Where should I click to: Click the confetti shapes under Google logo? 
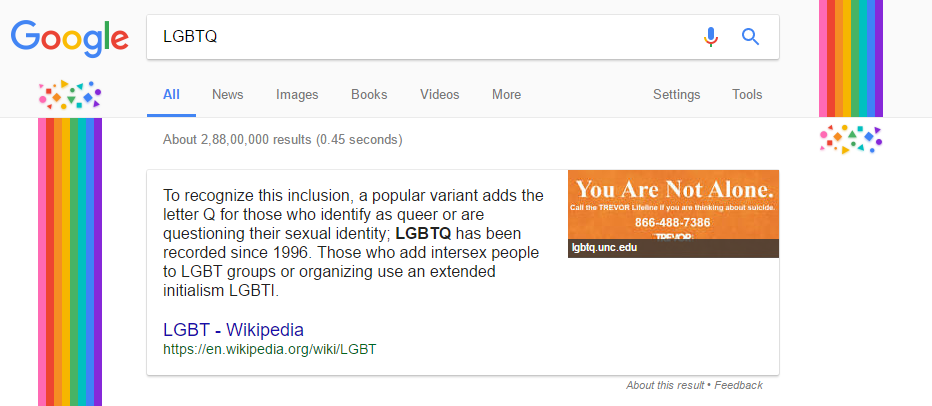tap(70, 95)
